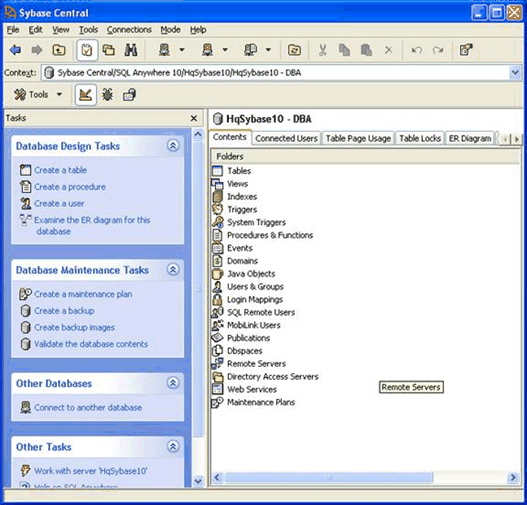
Task: Switch to Table Page Usage tab
Action: pyautogui.click(x=358, y=138)
